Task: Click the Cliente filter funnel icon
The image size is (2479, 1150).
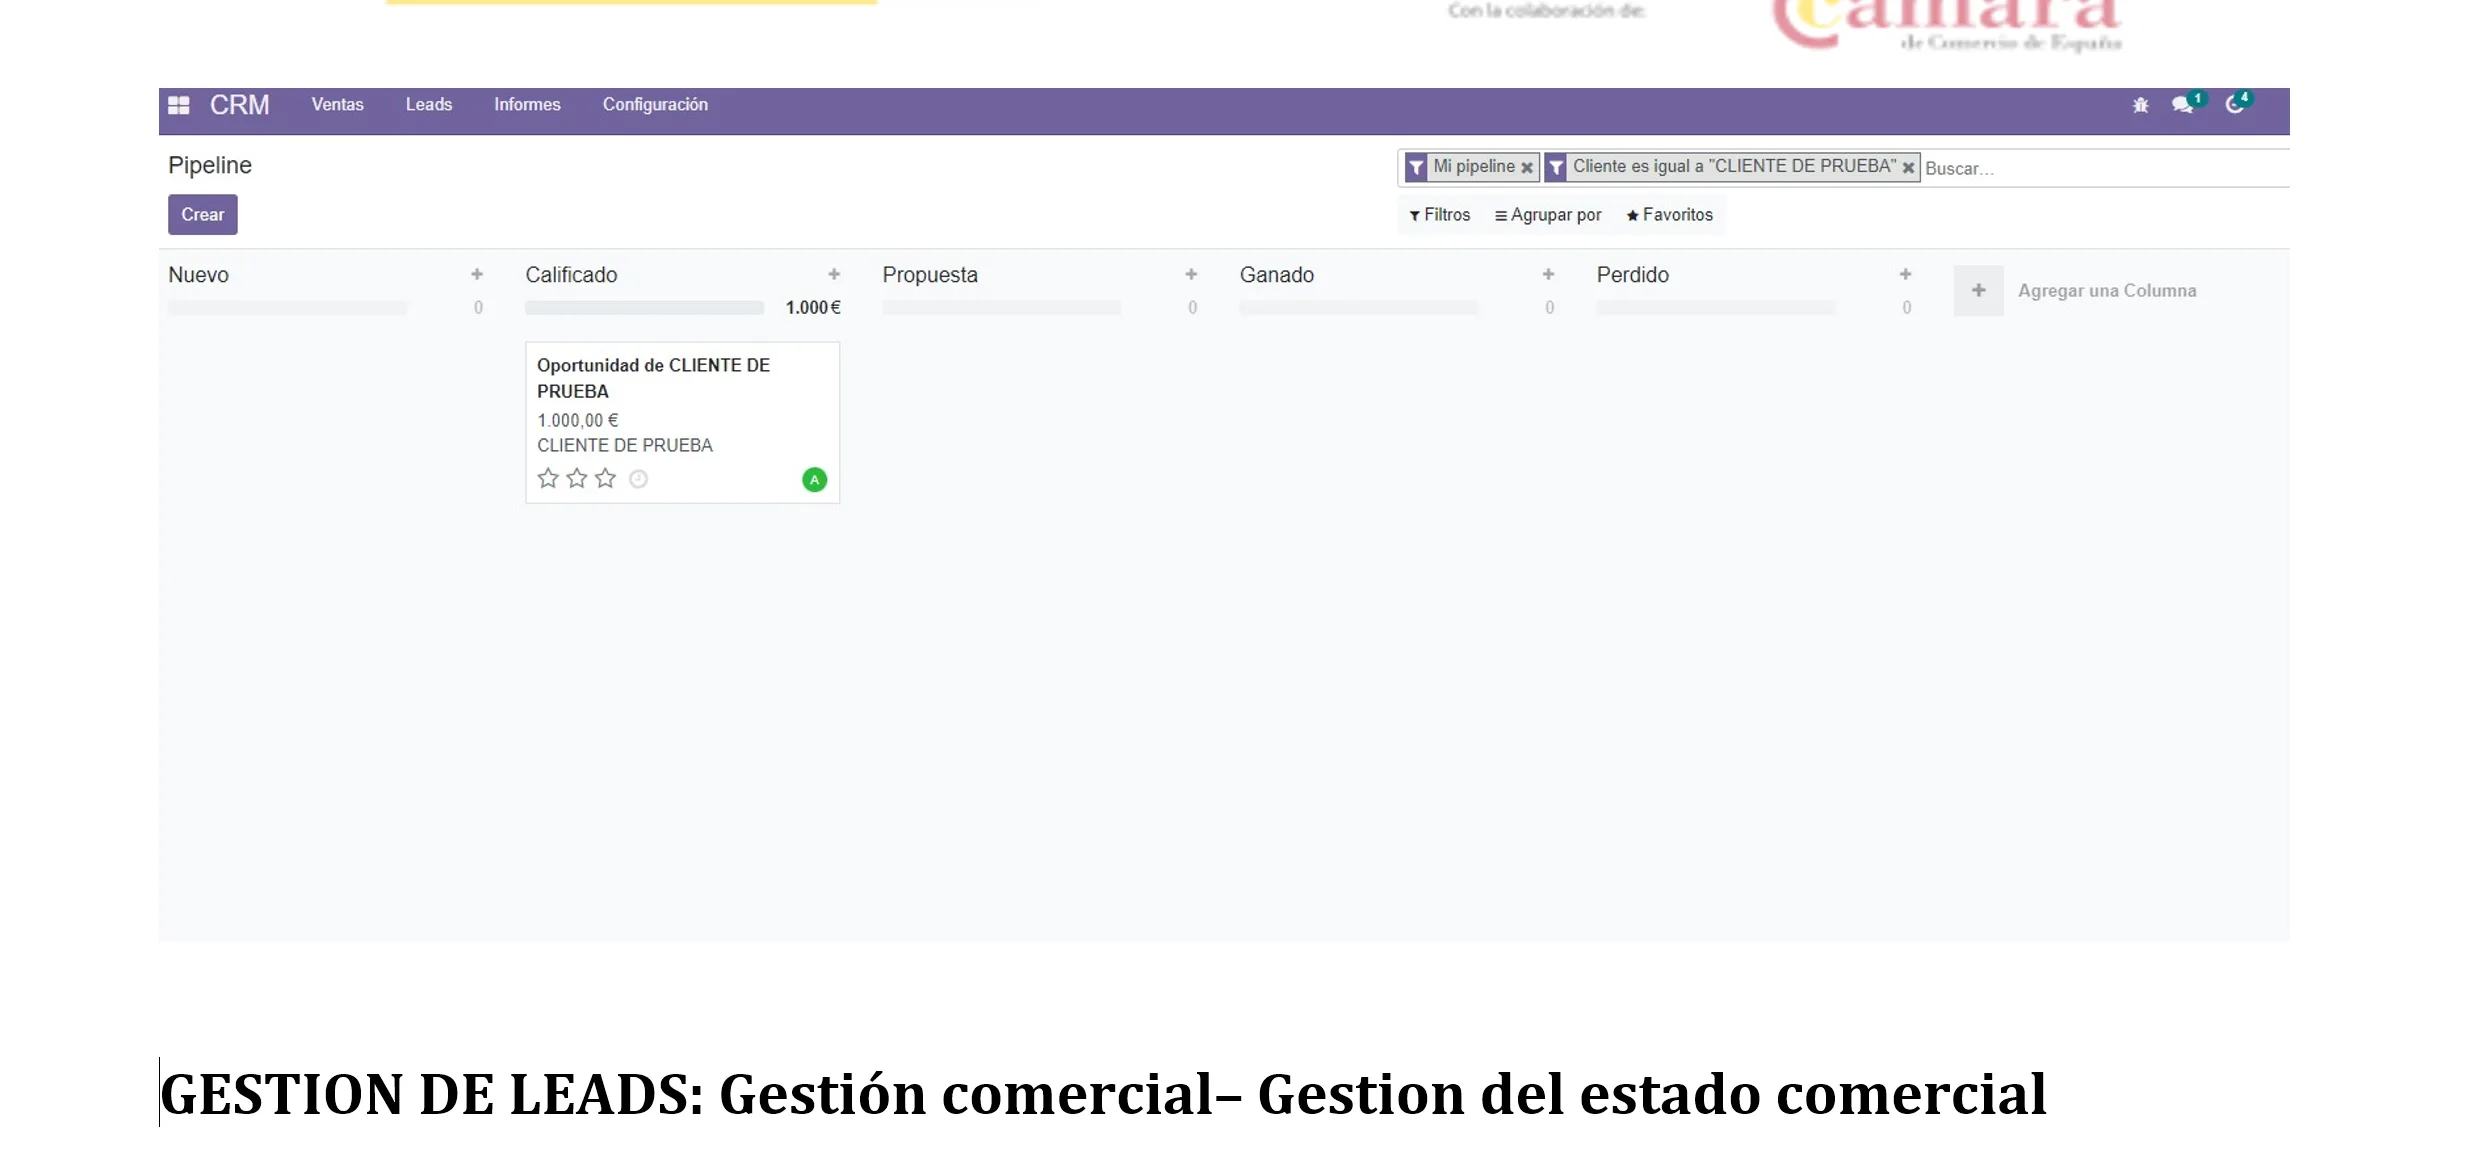Action: pyautogui.click(x=1556, y=168)
